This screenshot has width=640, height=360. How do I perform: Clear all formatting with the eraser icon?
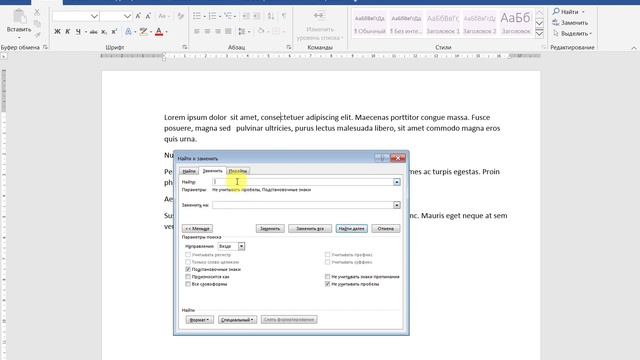pyautogui.click(x=180, y=16)
